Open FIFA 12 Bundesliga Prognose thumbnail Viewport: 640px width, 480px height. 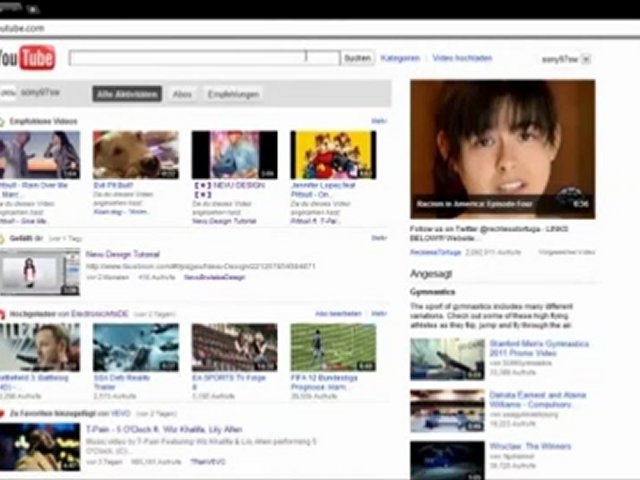[x=333, y=346]
